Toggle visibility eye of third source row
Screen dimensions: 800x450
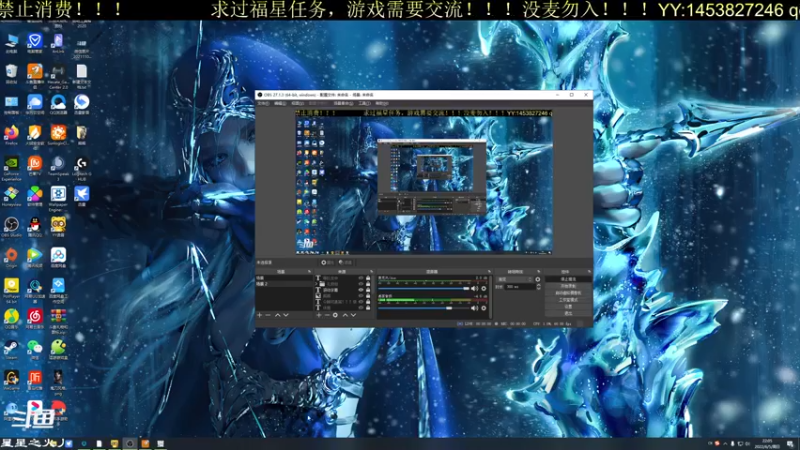[361, 290]
